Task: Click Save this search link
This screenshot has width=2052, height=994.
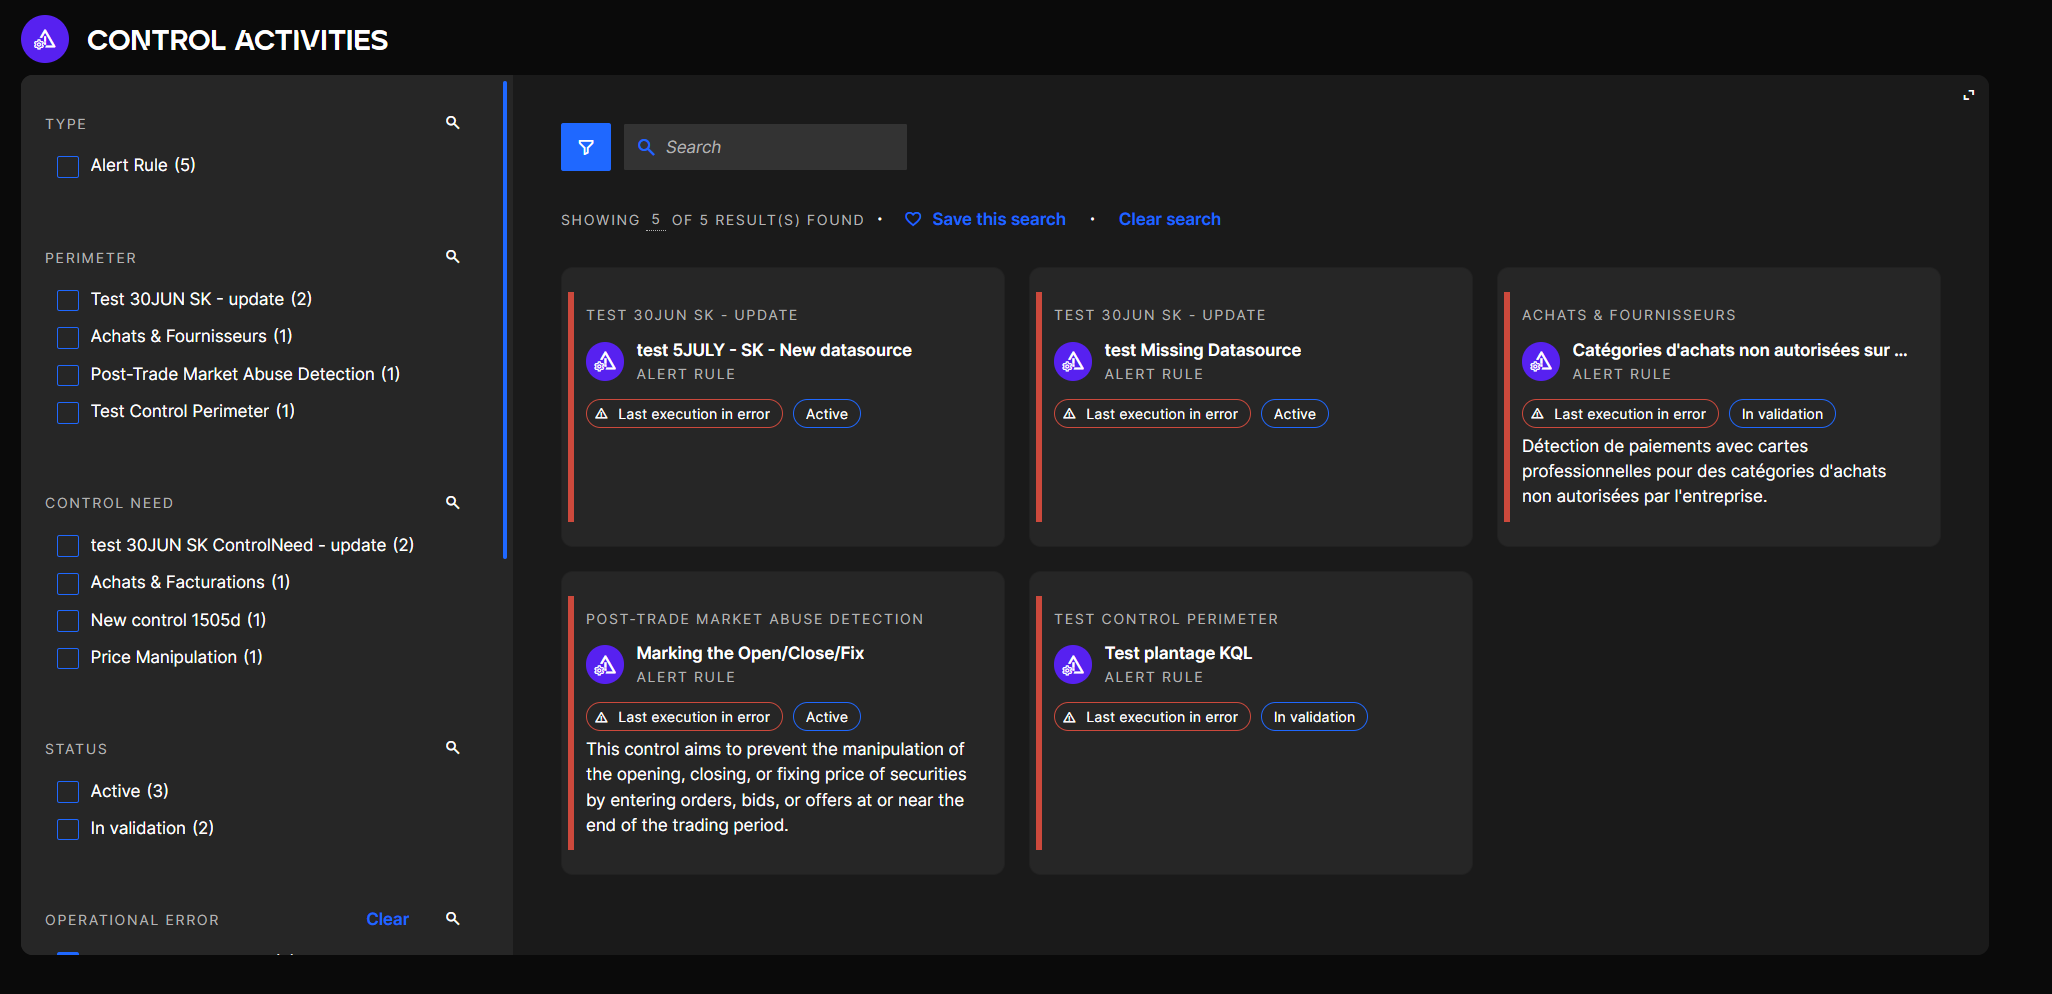Action: coord(997,219)
